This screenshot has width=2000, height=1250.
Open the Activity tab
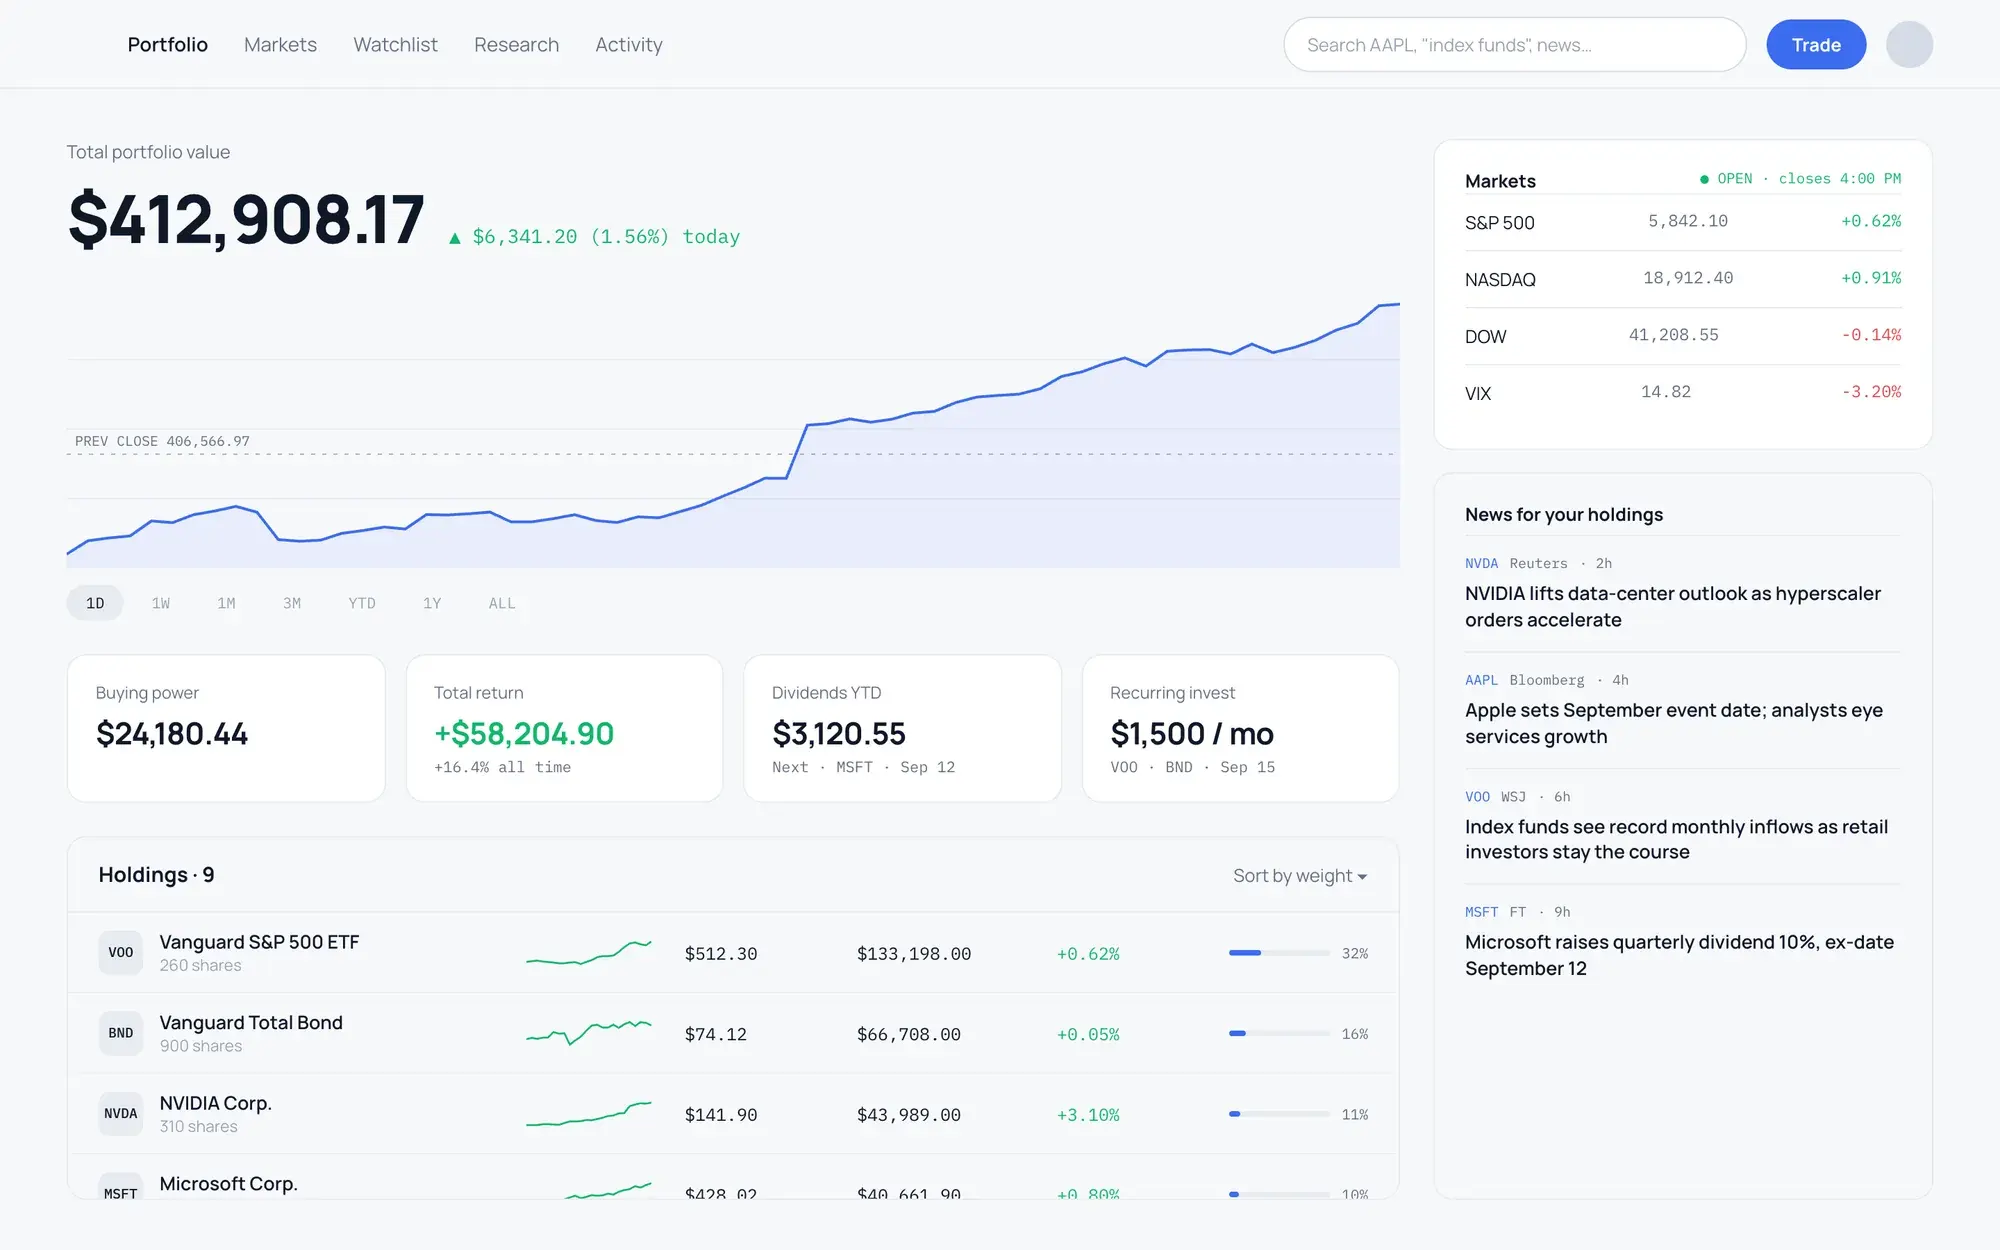click(x=629, y=45)
